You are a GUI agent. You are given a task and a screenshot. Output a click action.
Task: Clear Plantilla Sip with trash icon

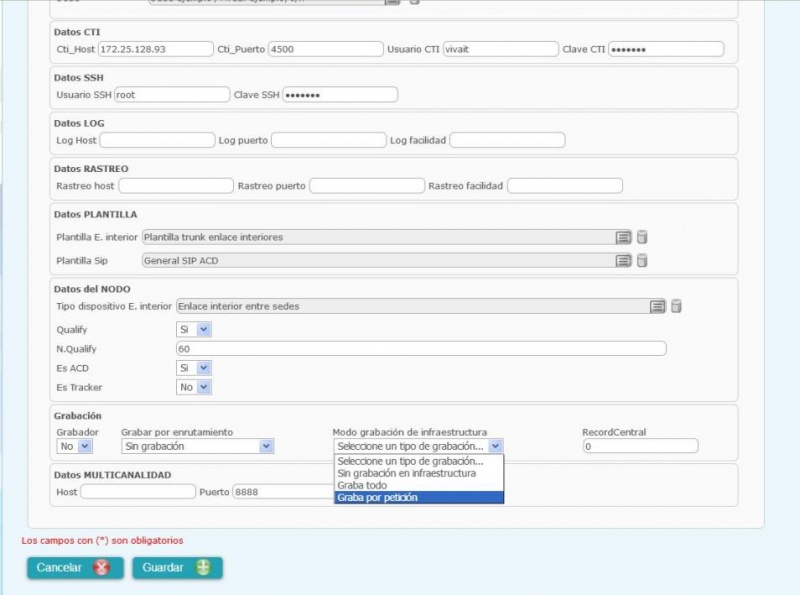642,261
